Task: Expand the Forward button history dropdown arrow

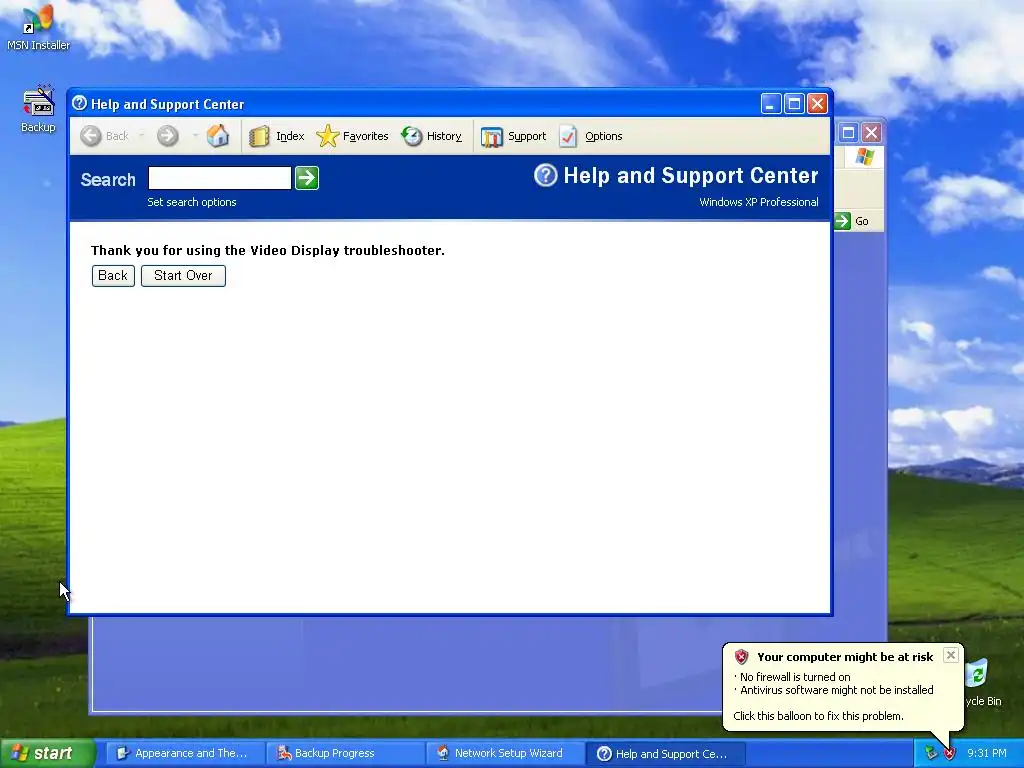Action: [x=195, y=136]
